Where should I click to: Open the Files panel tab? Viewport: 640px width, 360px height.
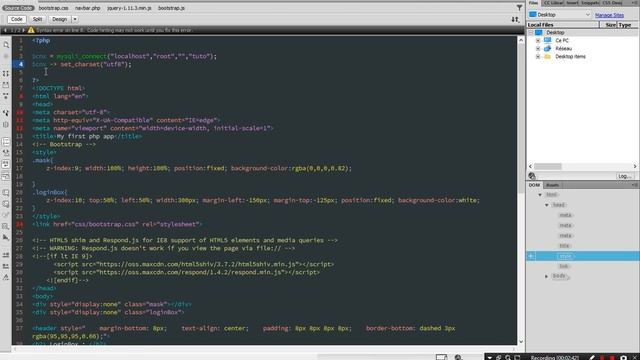pyautogui.click(x=533, y=3)
